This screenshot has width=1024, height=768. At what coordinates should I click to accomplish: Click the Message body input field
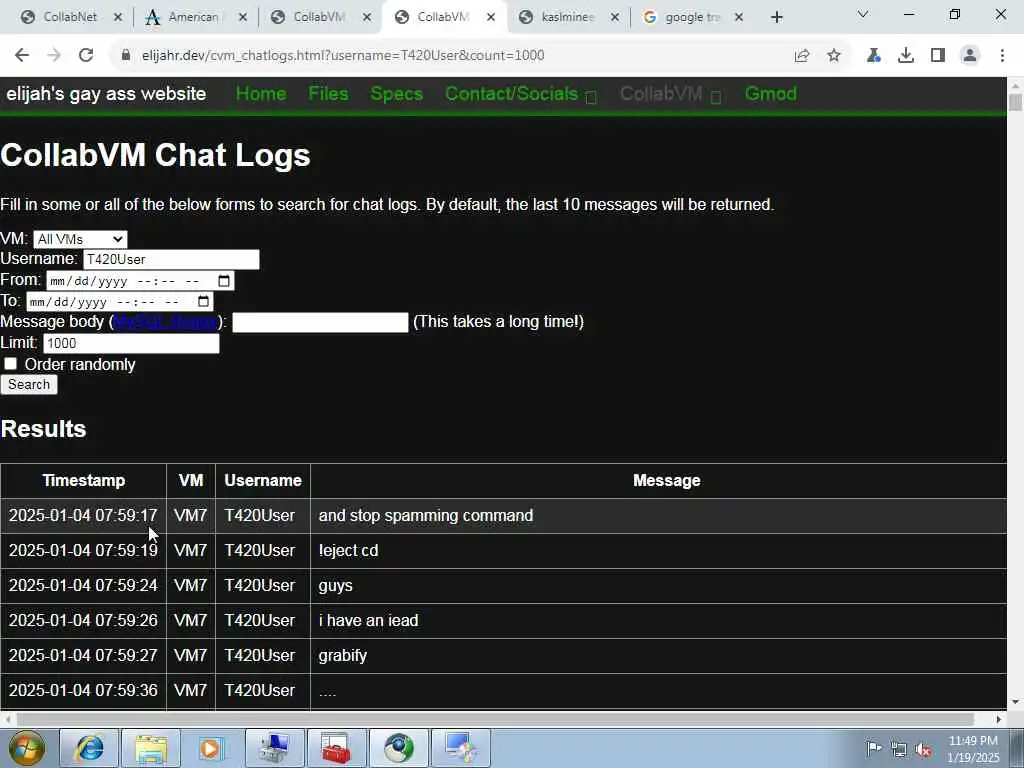(320, 322)
